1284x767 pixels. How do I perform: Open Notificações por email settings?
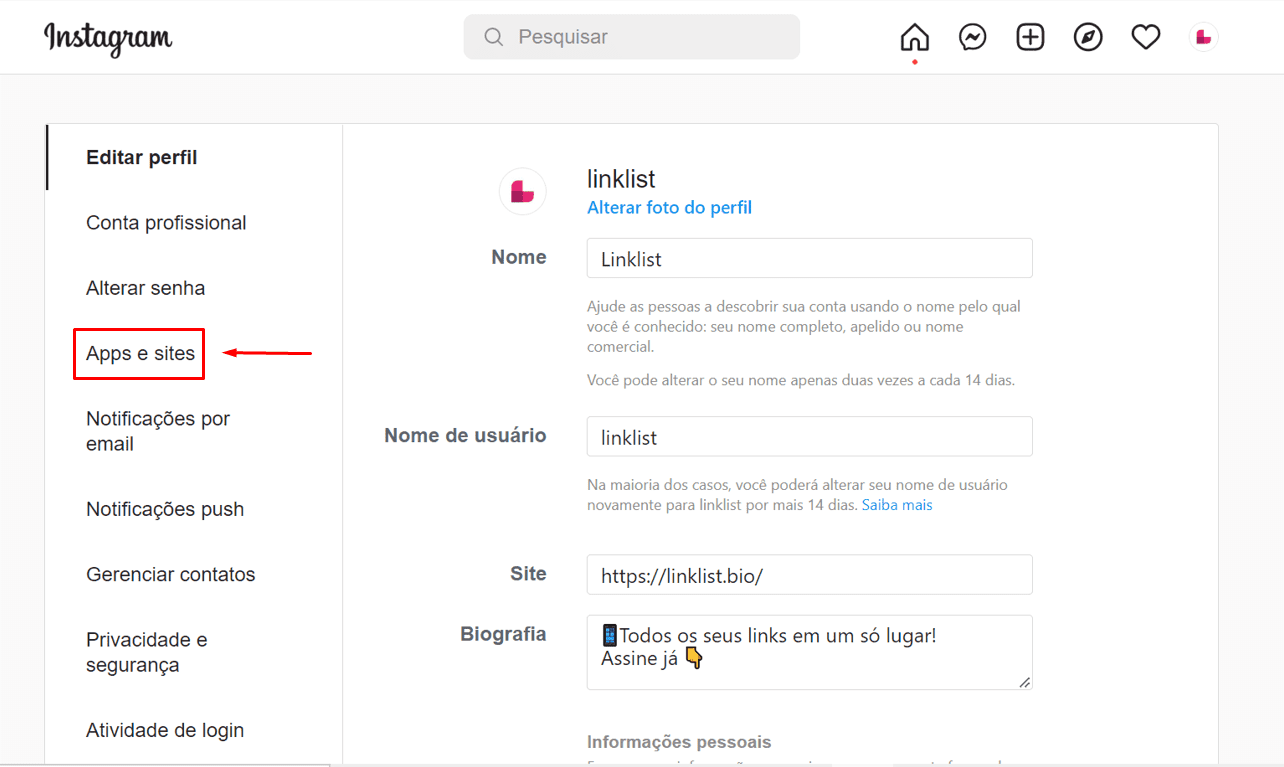point(158,431)
